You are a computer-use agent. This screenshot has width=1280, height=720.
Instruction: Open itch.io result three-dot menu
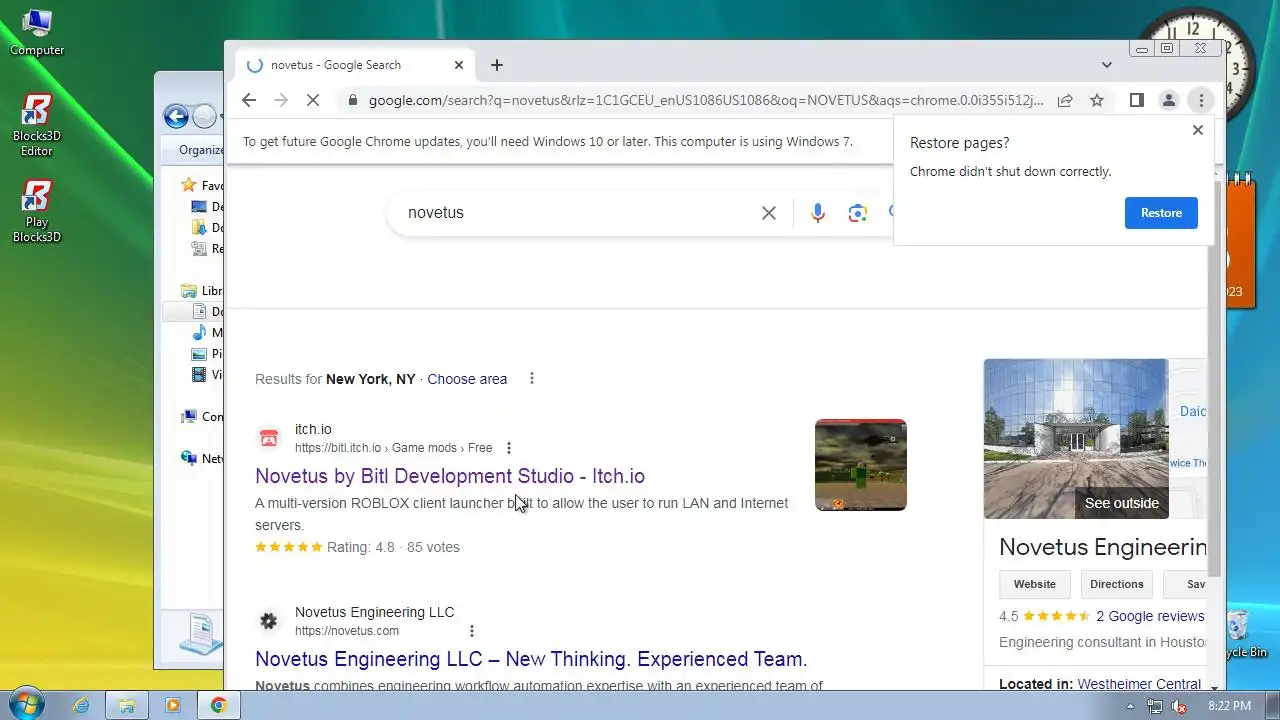coord(509,448)
